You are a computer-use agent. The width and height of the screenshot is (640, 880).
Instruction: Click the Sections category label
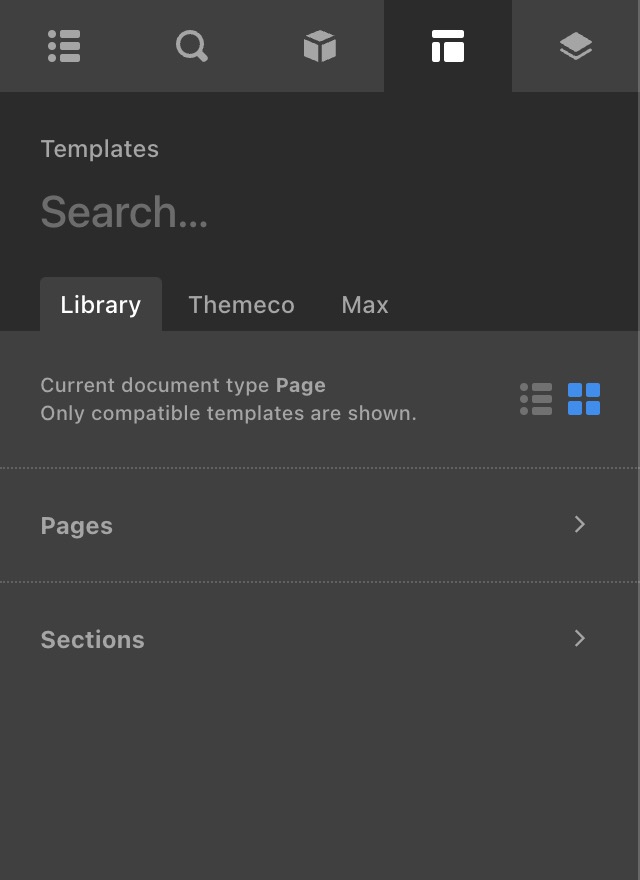pyautogui.click(x=92, y=640)
